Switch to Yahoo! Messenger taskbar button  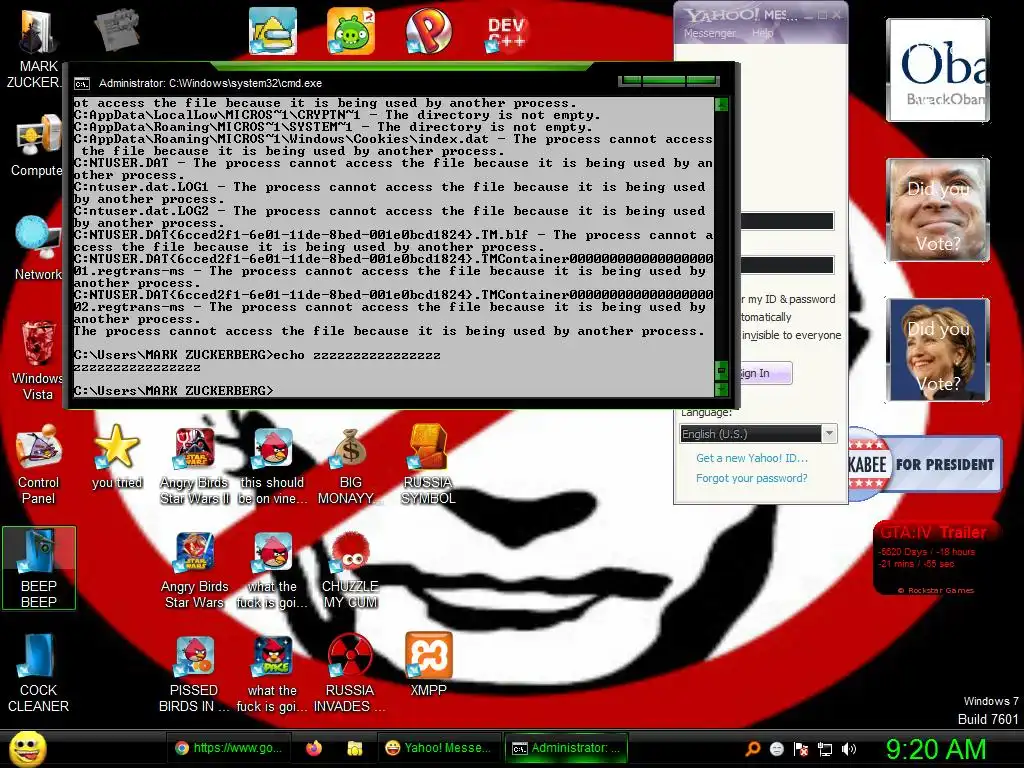[438, 748]
